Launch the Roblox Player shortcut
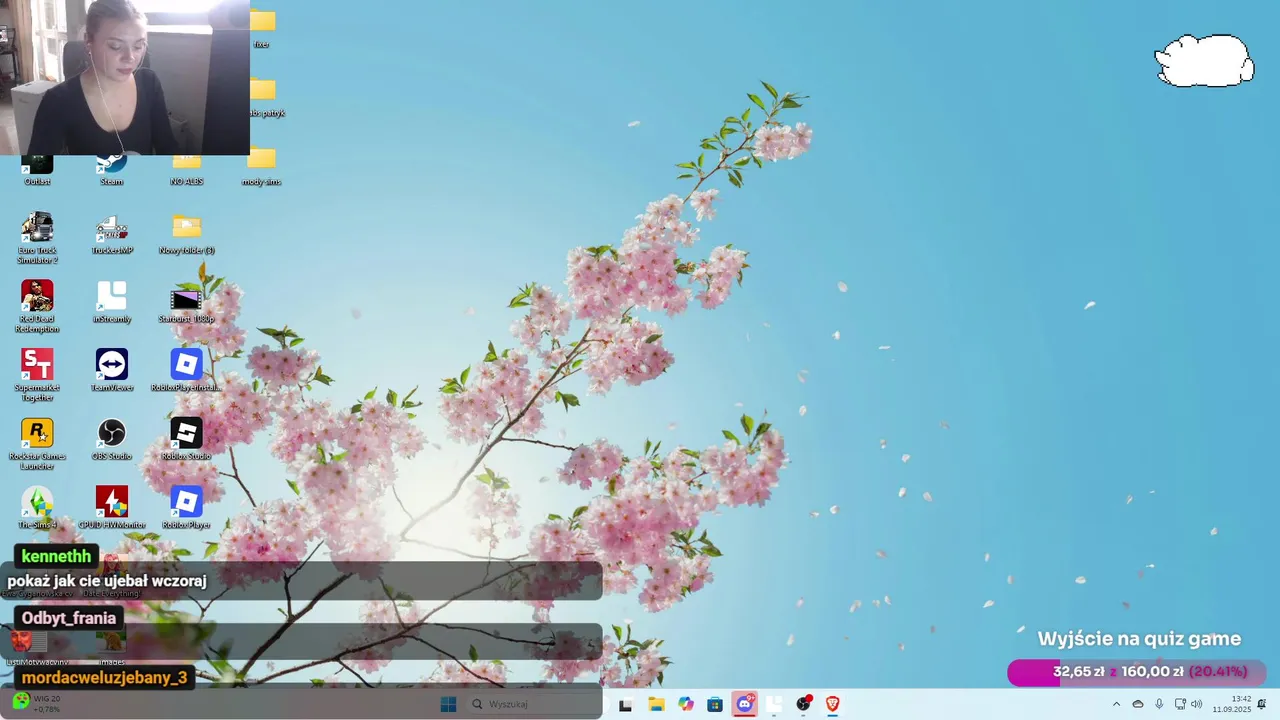 186,507
